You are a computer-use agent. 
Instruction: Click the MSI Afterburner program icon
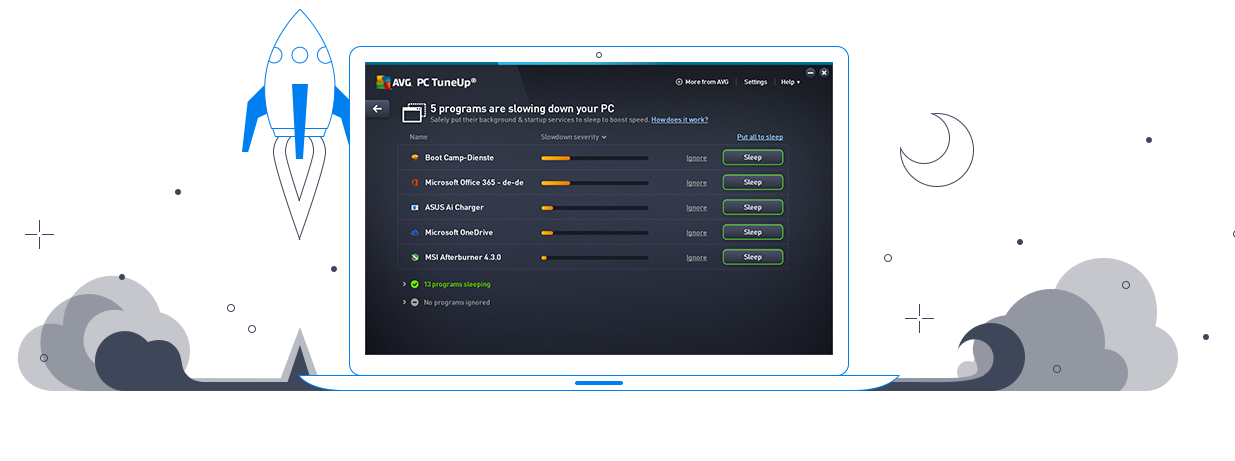click(x=414, y=258)
